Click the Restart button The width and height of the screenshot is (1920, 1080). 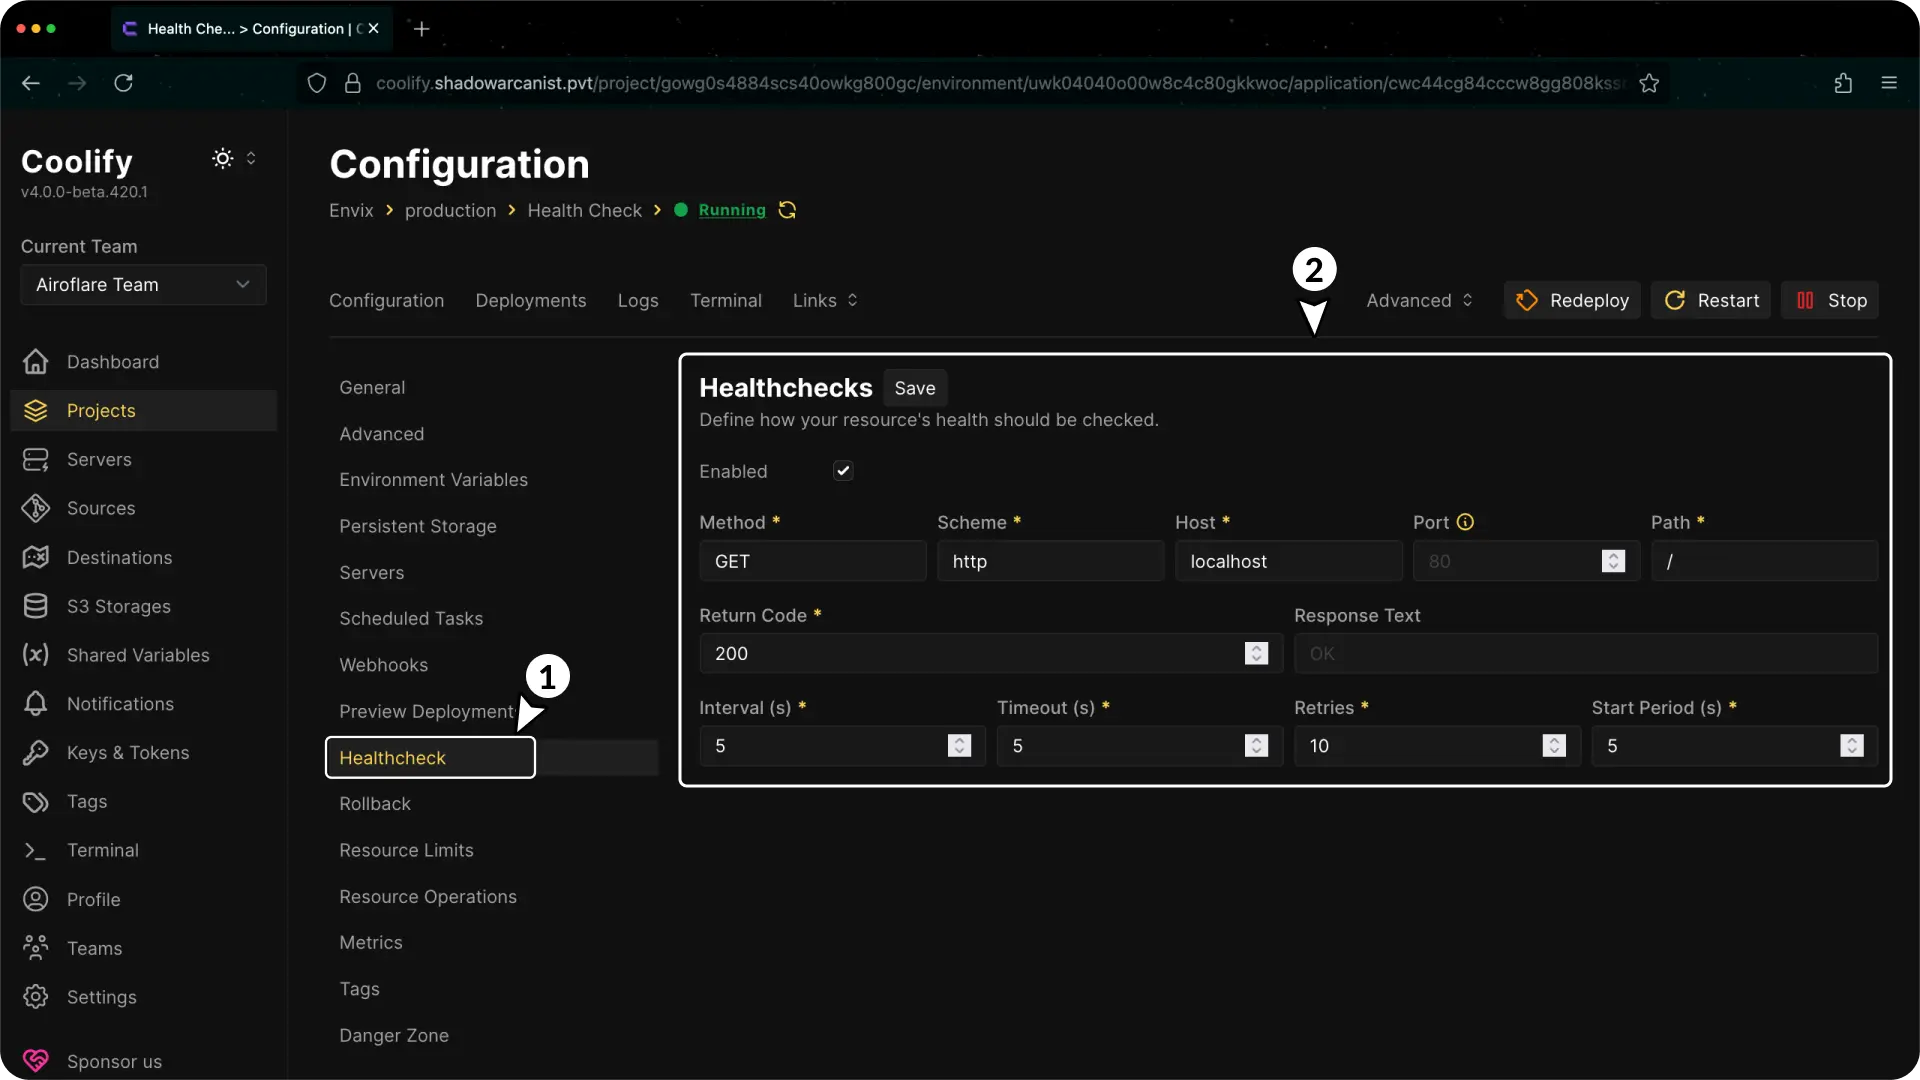1711,301
